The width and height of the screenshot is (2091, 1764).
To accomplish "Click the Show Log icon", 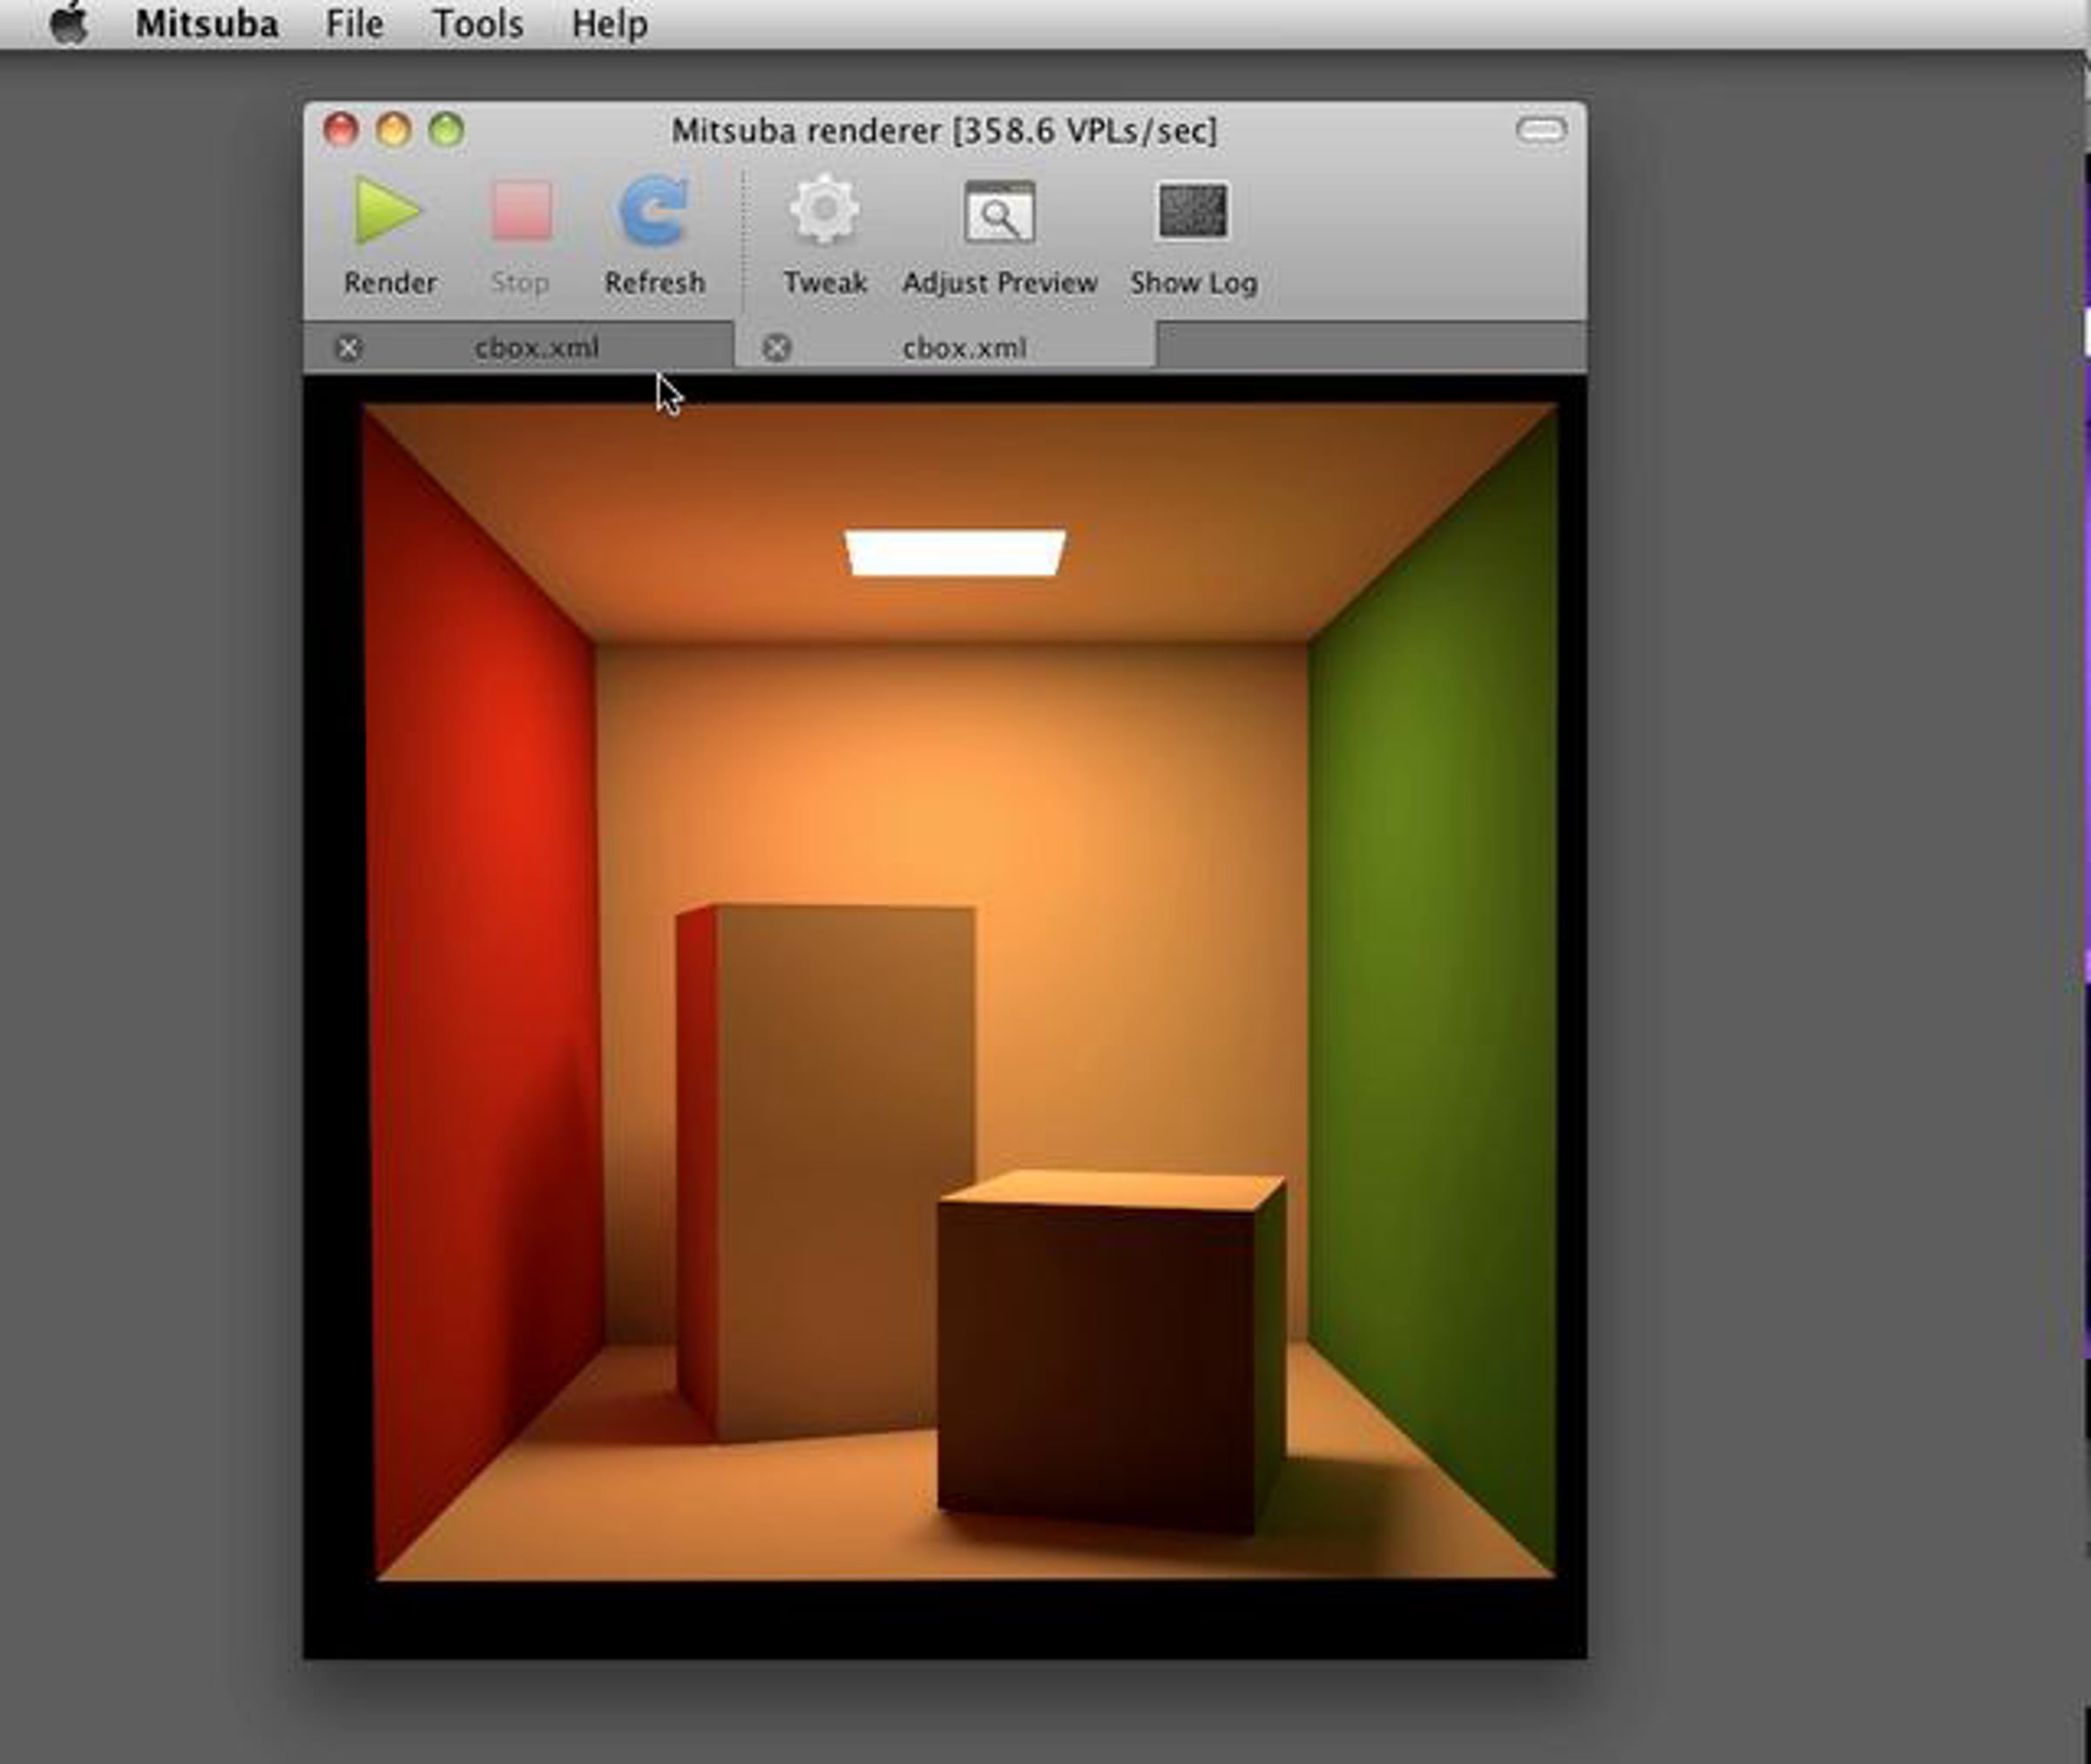I will [x=1193, y=211].
